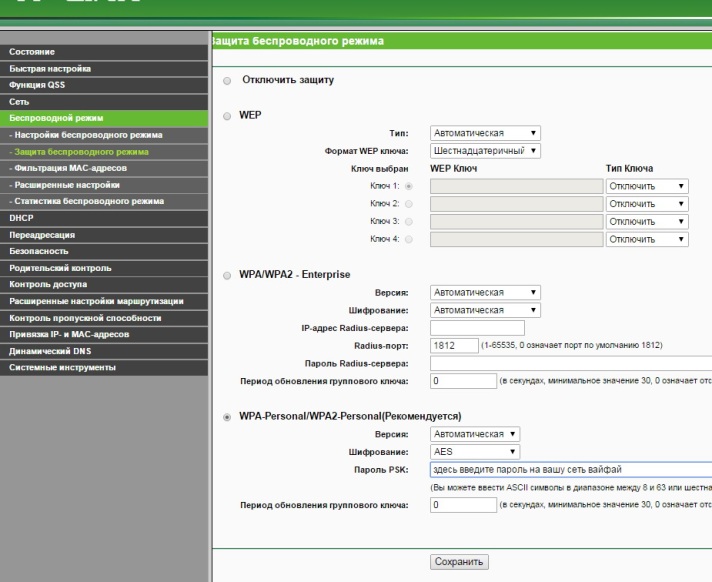Open 'Родительский контроль' in the sidebar
This screenshot has height=582, width=712.
(x=105, y=268)
